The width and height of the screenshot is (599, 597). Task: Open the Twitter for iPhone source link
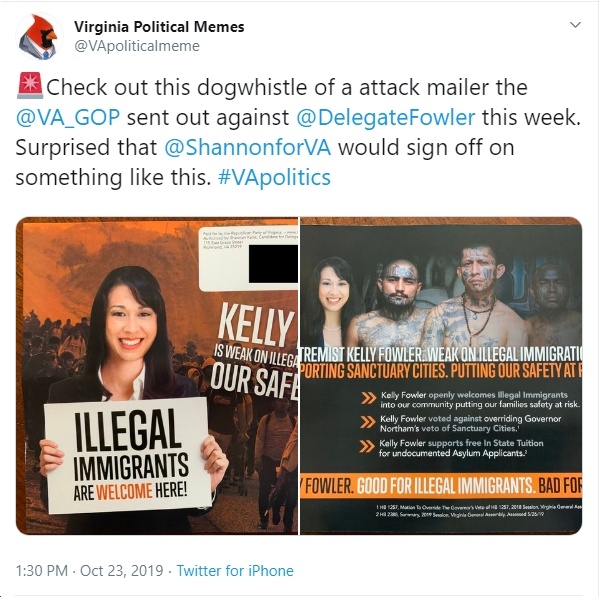235,571
